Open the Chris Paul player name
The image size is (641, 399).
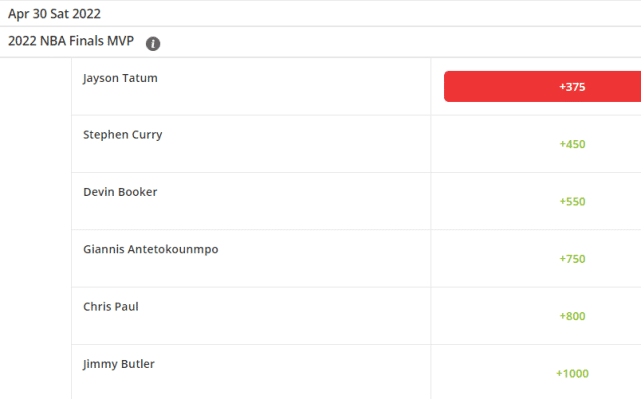[111, 307]
